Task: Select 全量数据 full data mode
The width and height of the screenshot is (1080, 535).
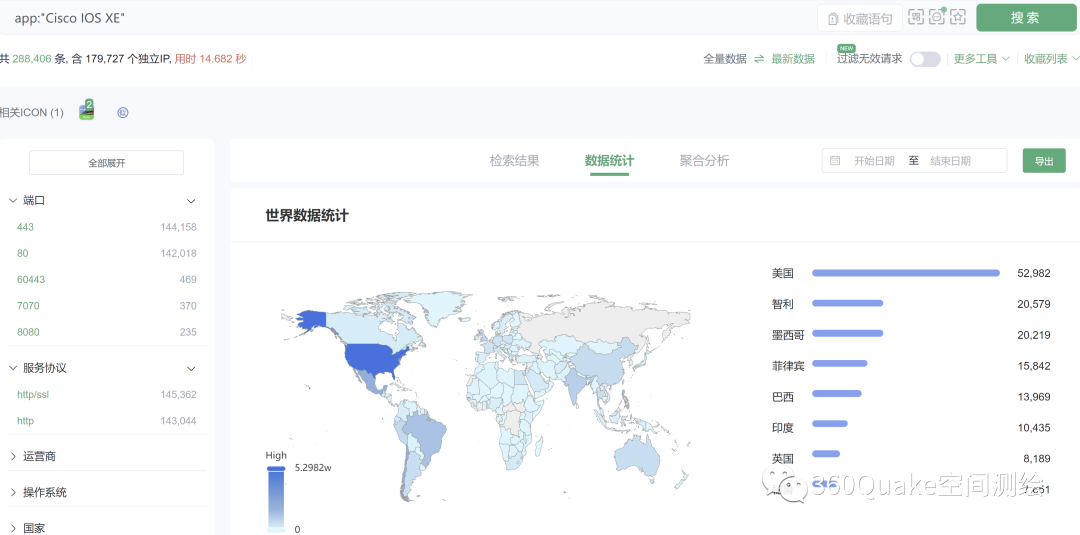Action: click(x=725, y=59)
